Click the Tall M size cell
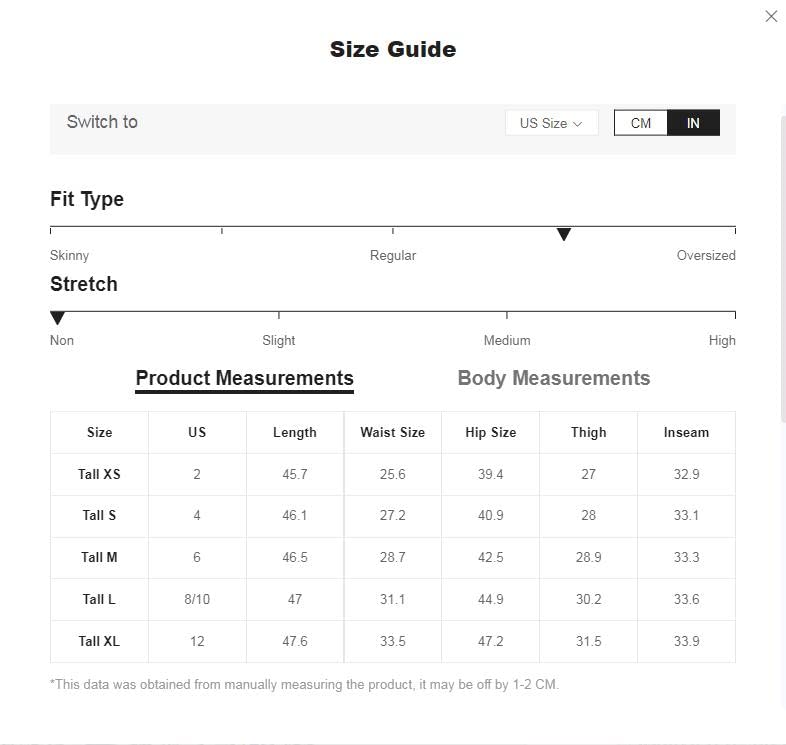Screen dimensions: 786x745 pos(99,557)
